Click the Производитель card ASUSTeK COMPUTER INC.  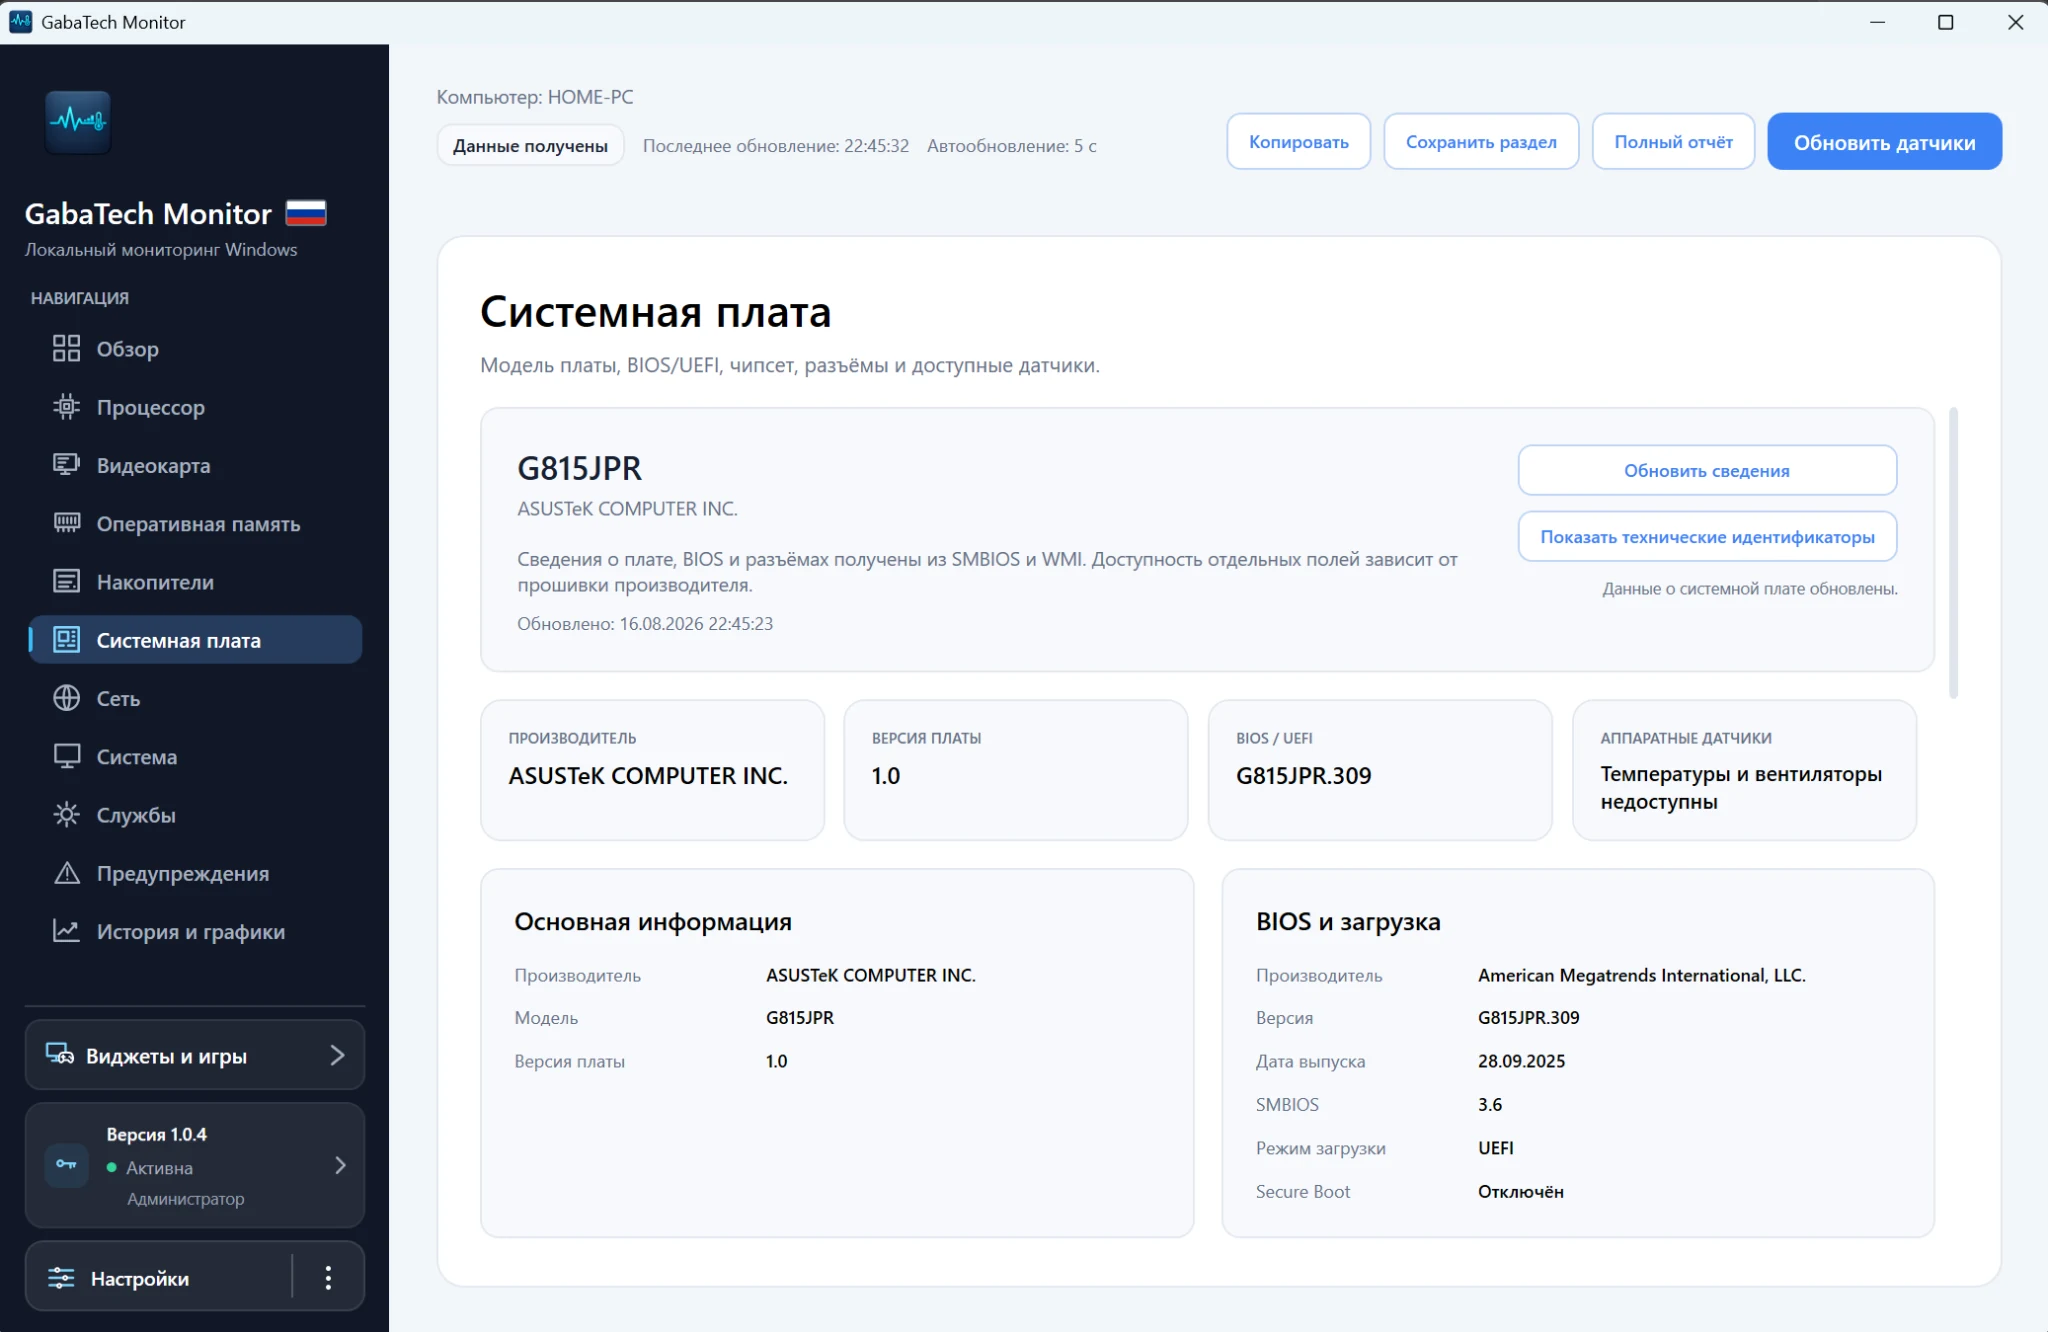[x=652, y=769]
